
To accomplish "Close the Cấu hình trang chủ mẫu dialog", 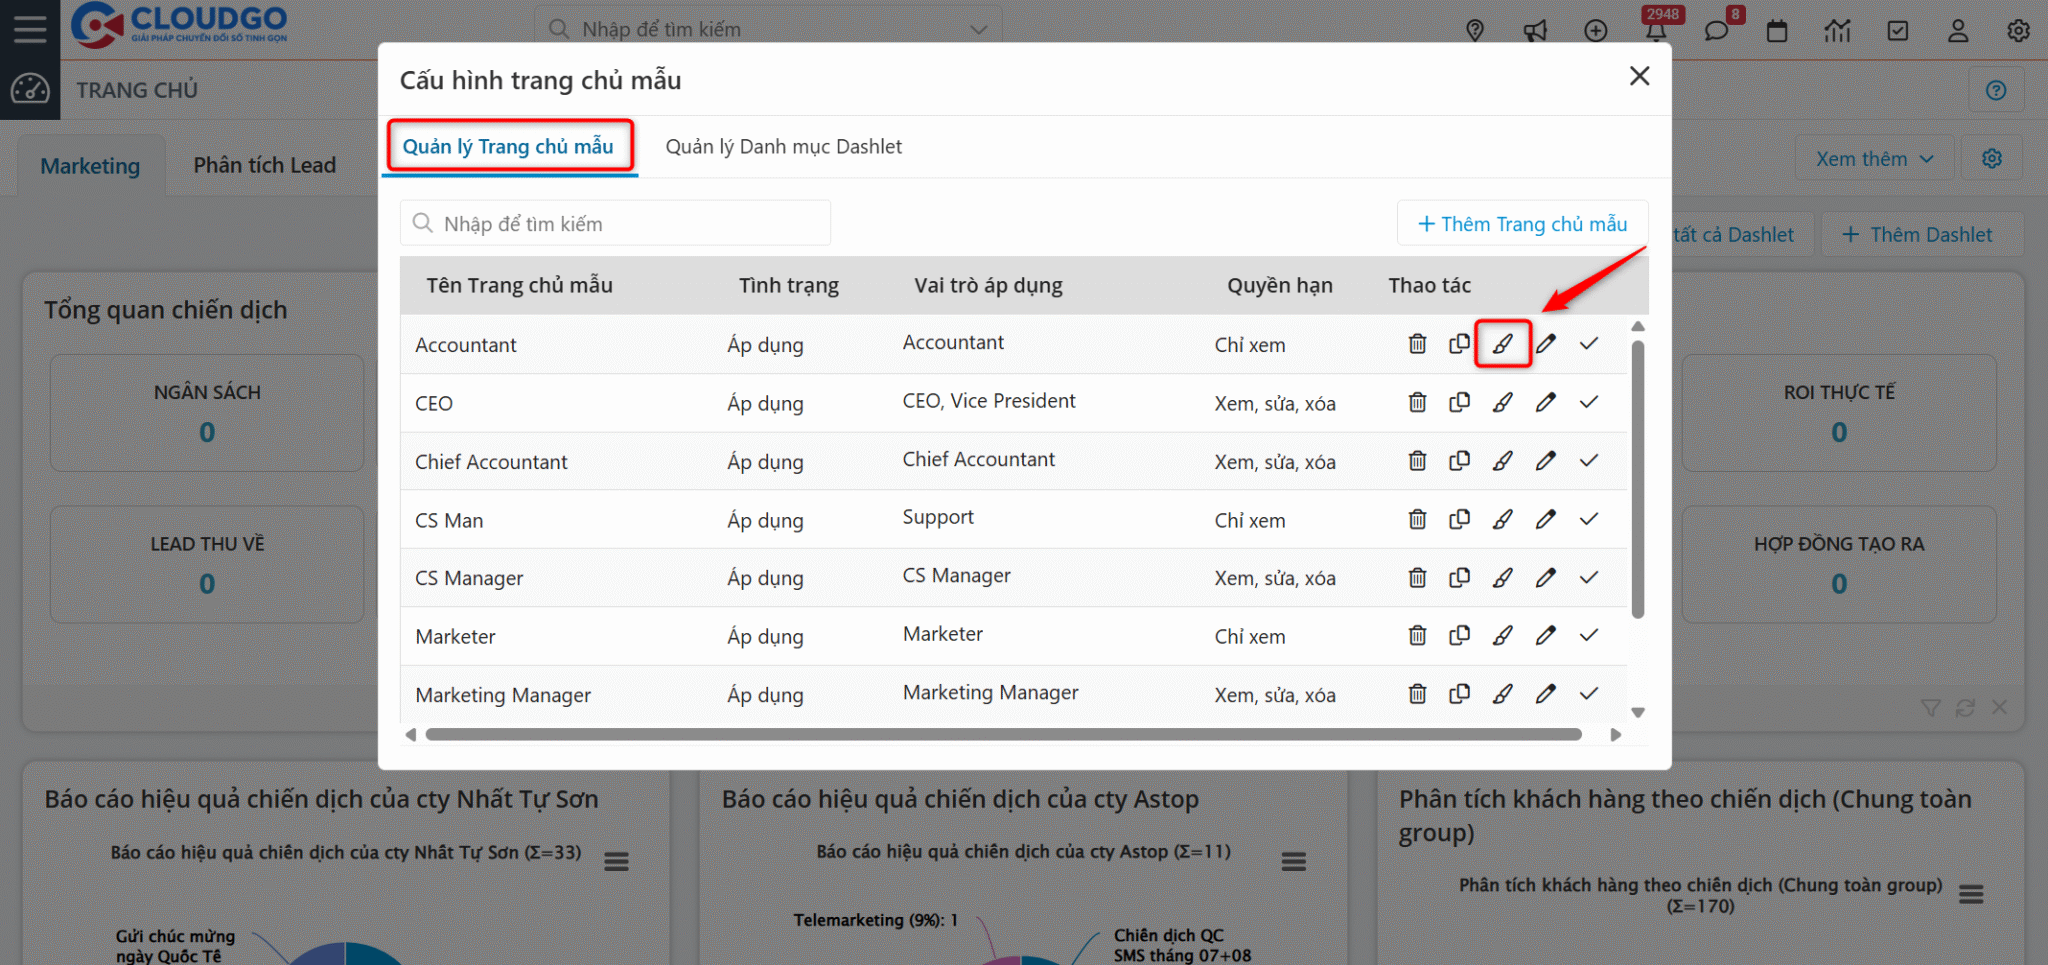I will pos(1639,76).
